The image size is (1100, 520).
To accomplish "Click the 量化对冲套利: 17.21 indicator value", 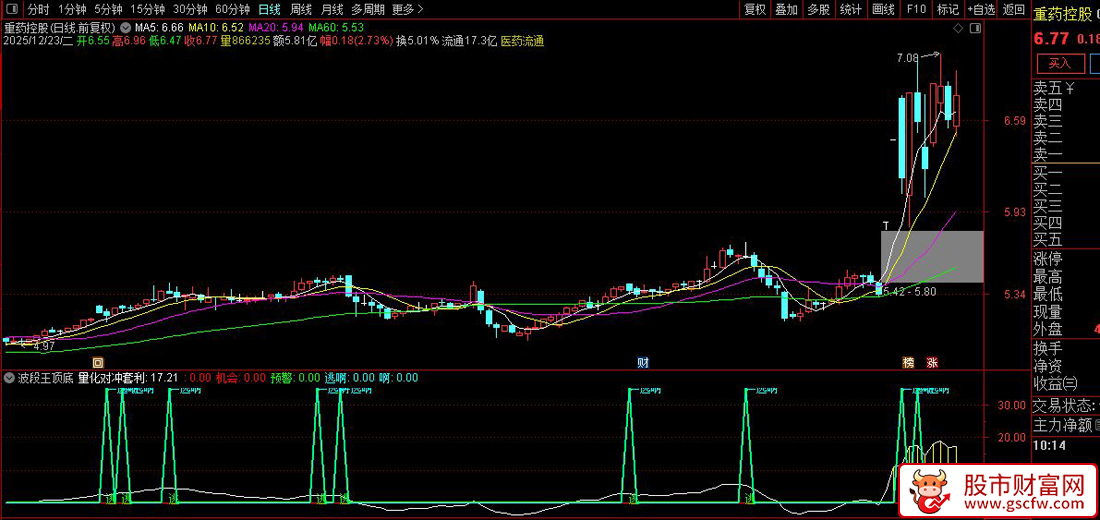I will 128,378.
